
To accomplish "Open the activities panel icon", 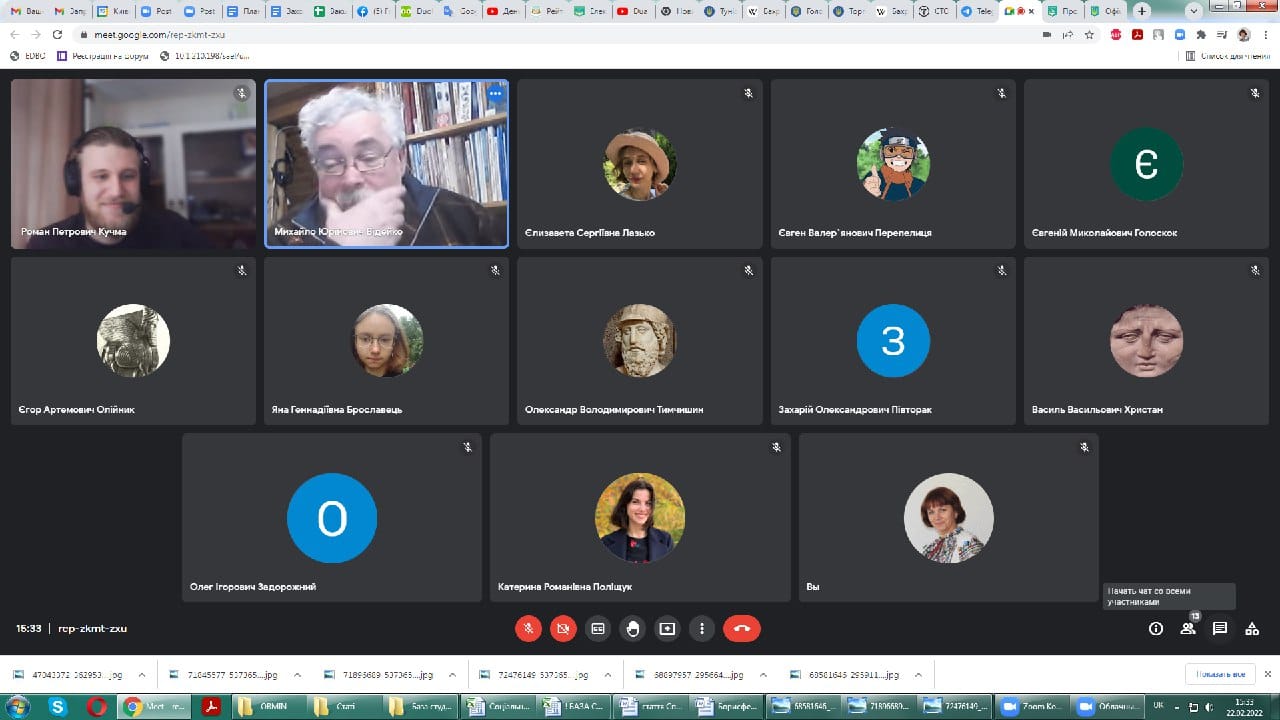I will pos(1251,629).
